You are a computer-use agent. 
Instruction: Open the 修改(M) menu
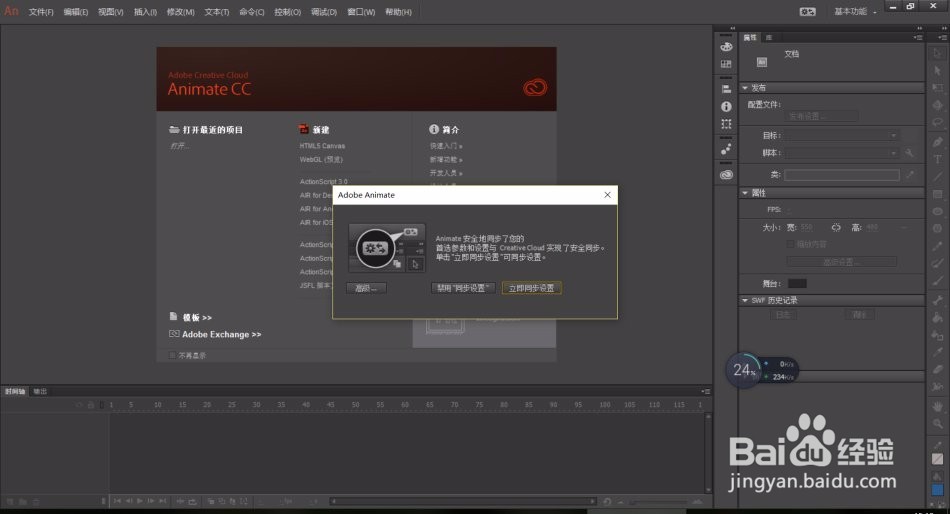[181, 12]
